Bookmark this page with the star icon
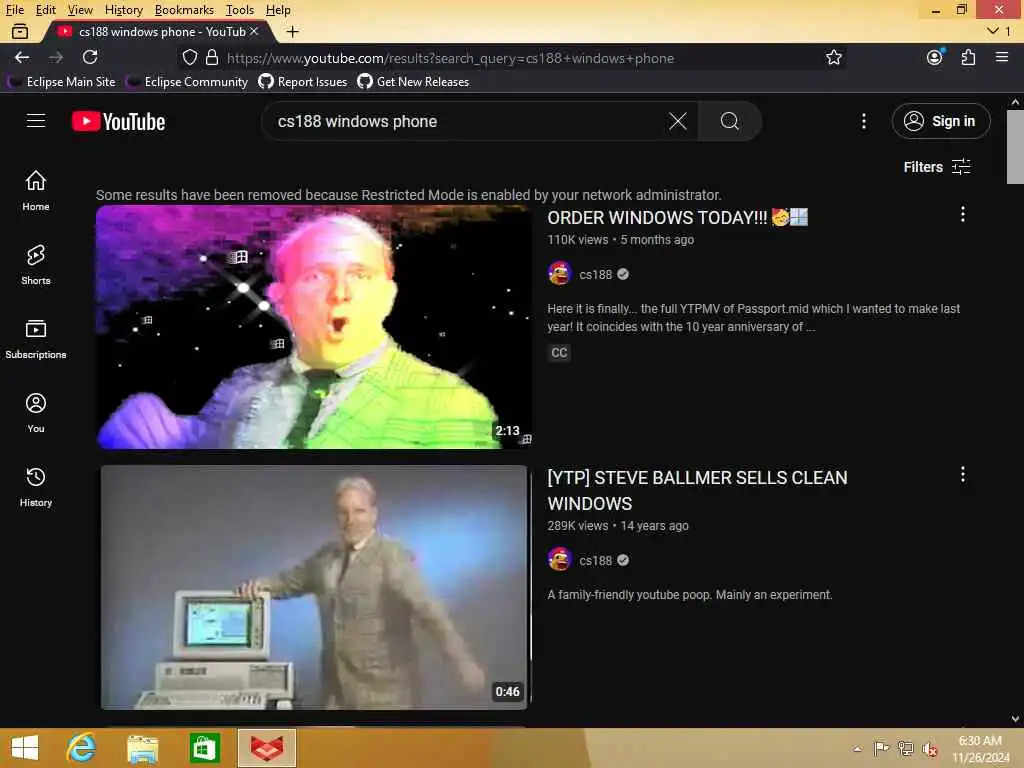The image size is (1024, 768). coord(833,57)
